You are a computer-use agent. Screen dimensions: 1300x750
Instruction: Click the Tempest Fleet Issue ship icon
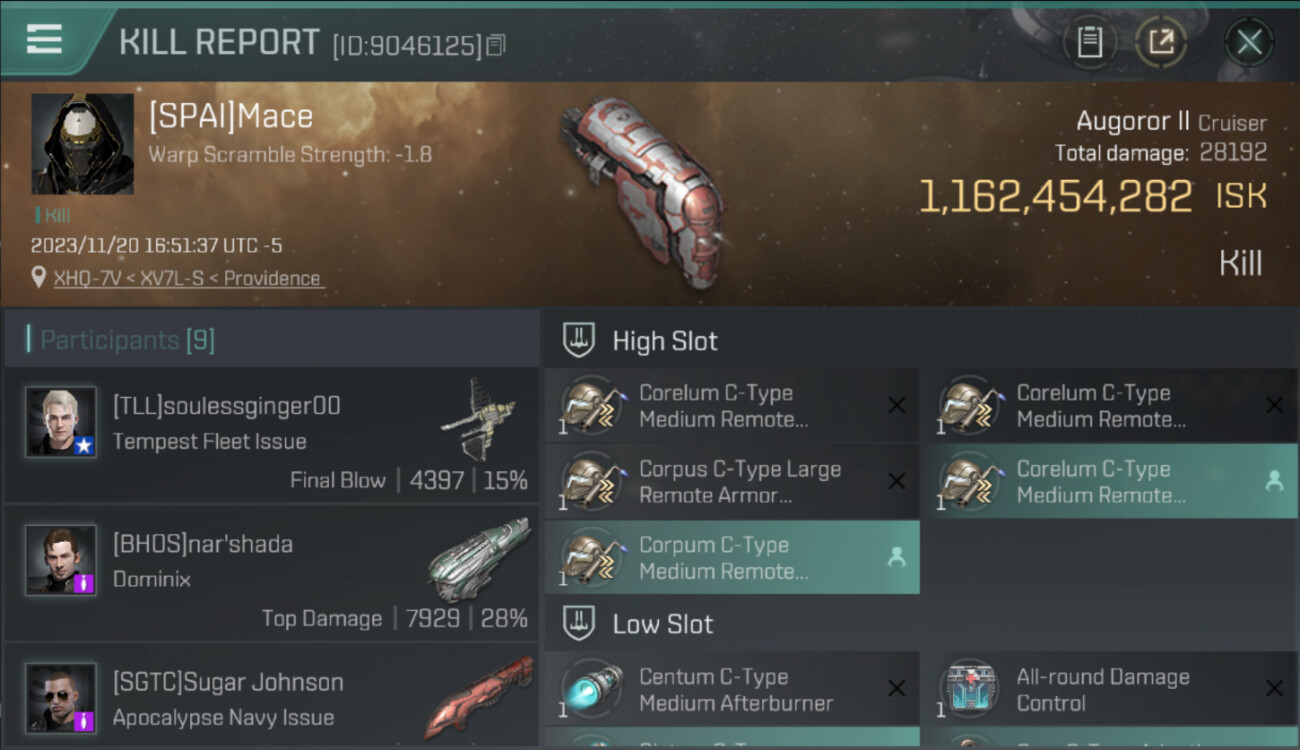[479, 418]
